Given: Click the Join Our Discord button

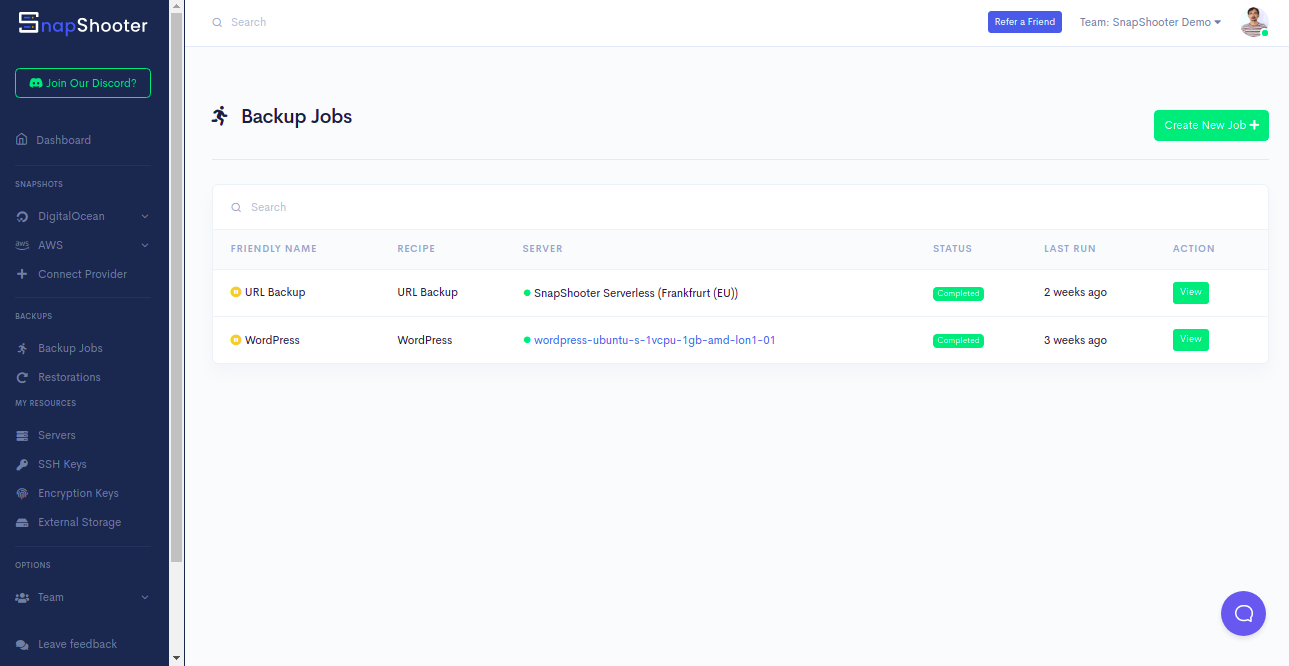Looking at the screenshot, I should click(x=83, y=83).
